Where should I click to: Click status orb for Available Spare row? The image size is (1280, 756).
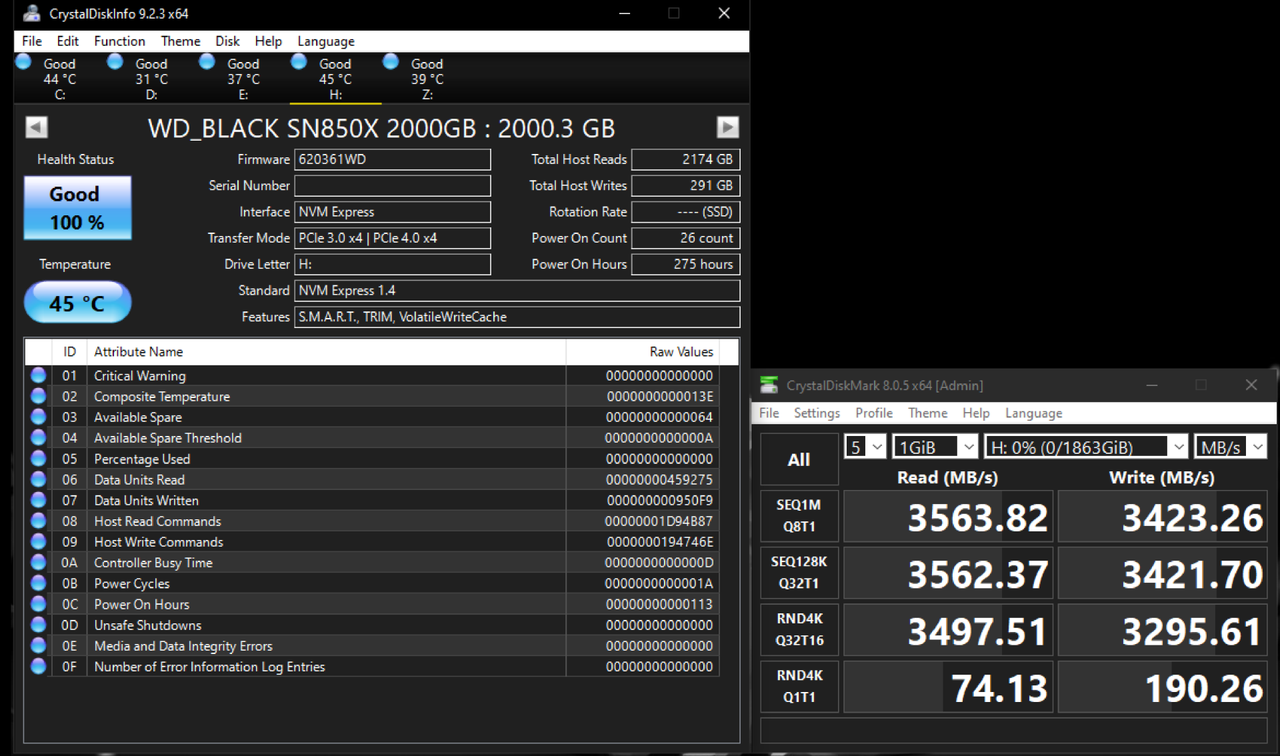[x=38, y=417]
